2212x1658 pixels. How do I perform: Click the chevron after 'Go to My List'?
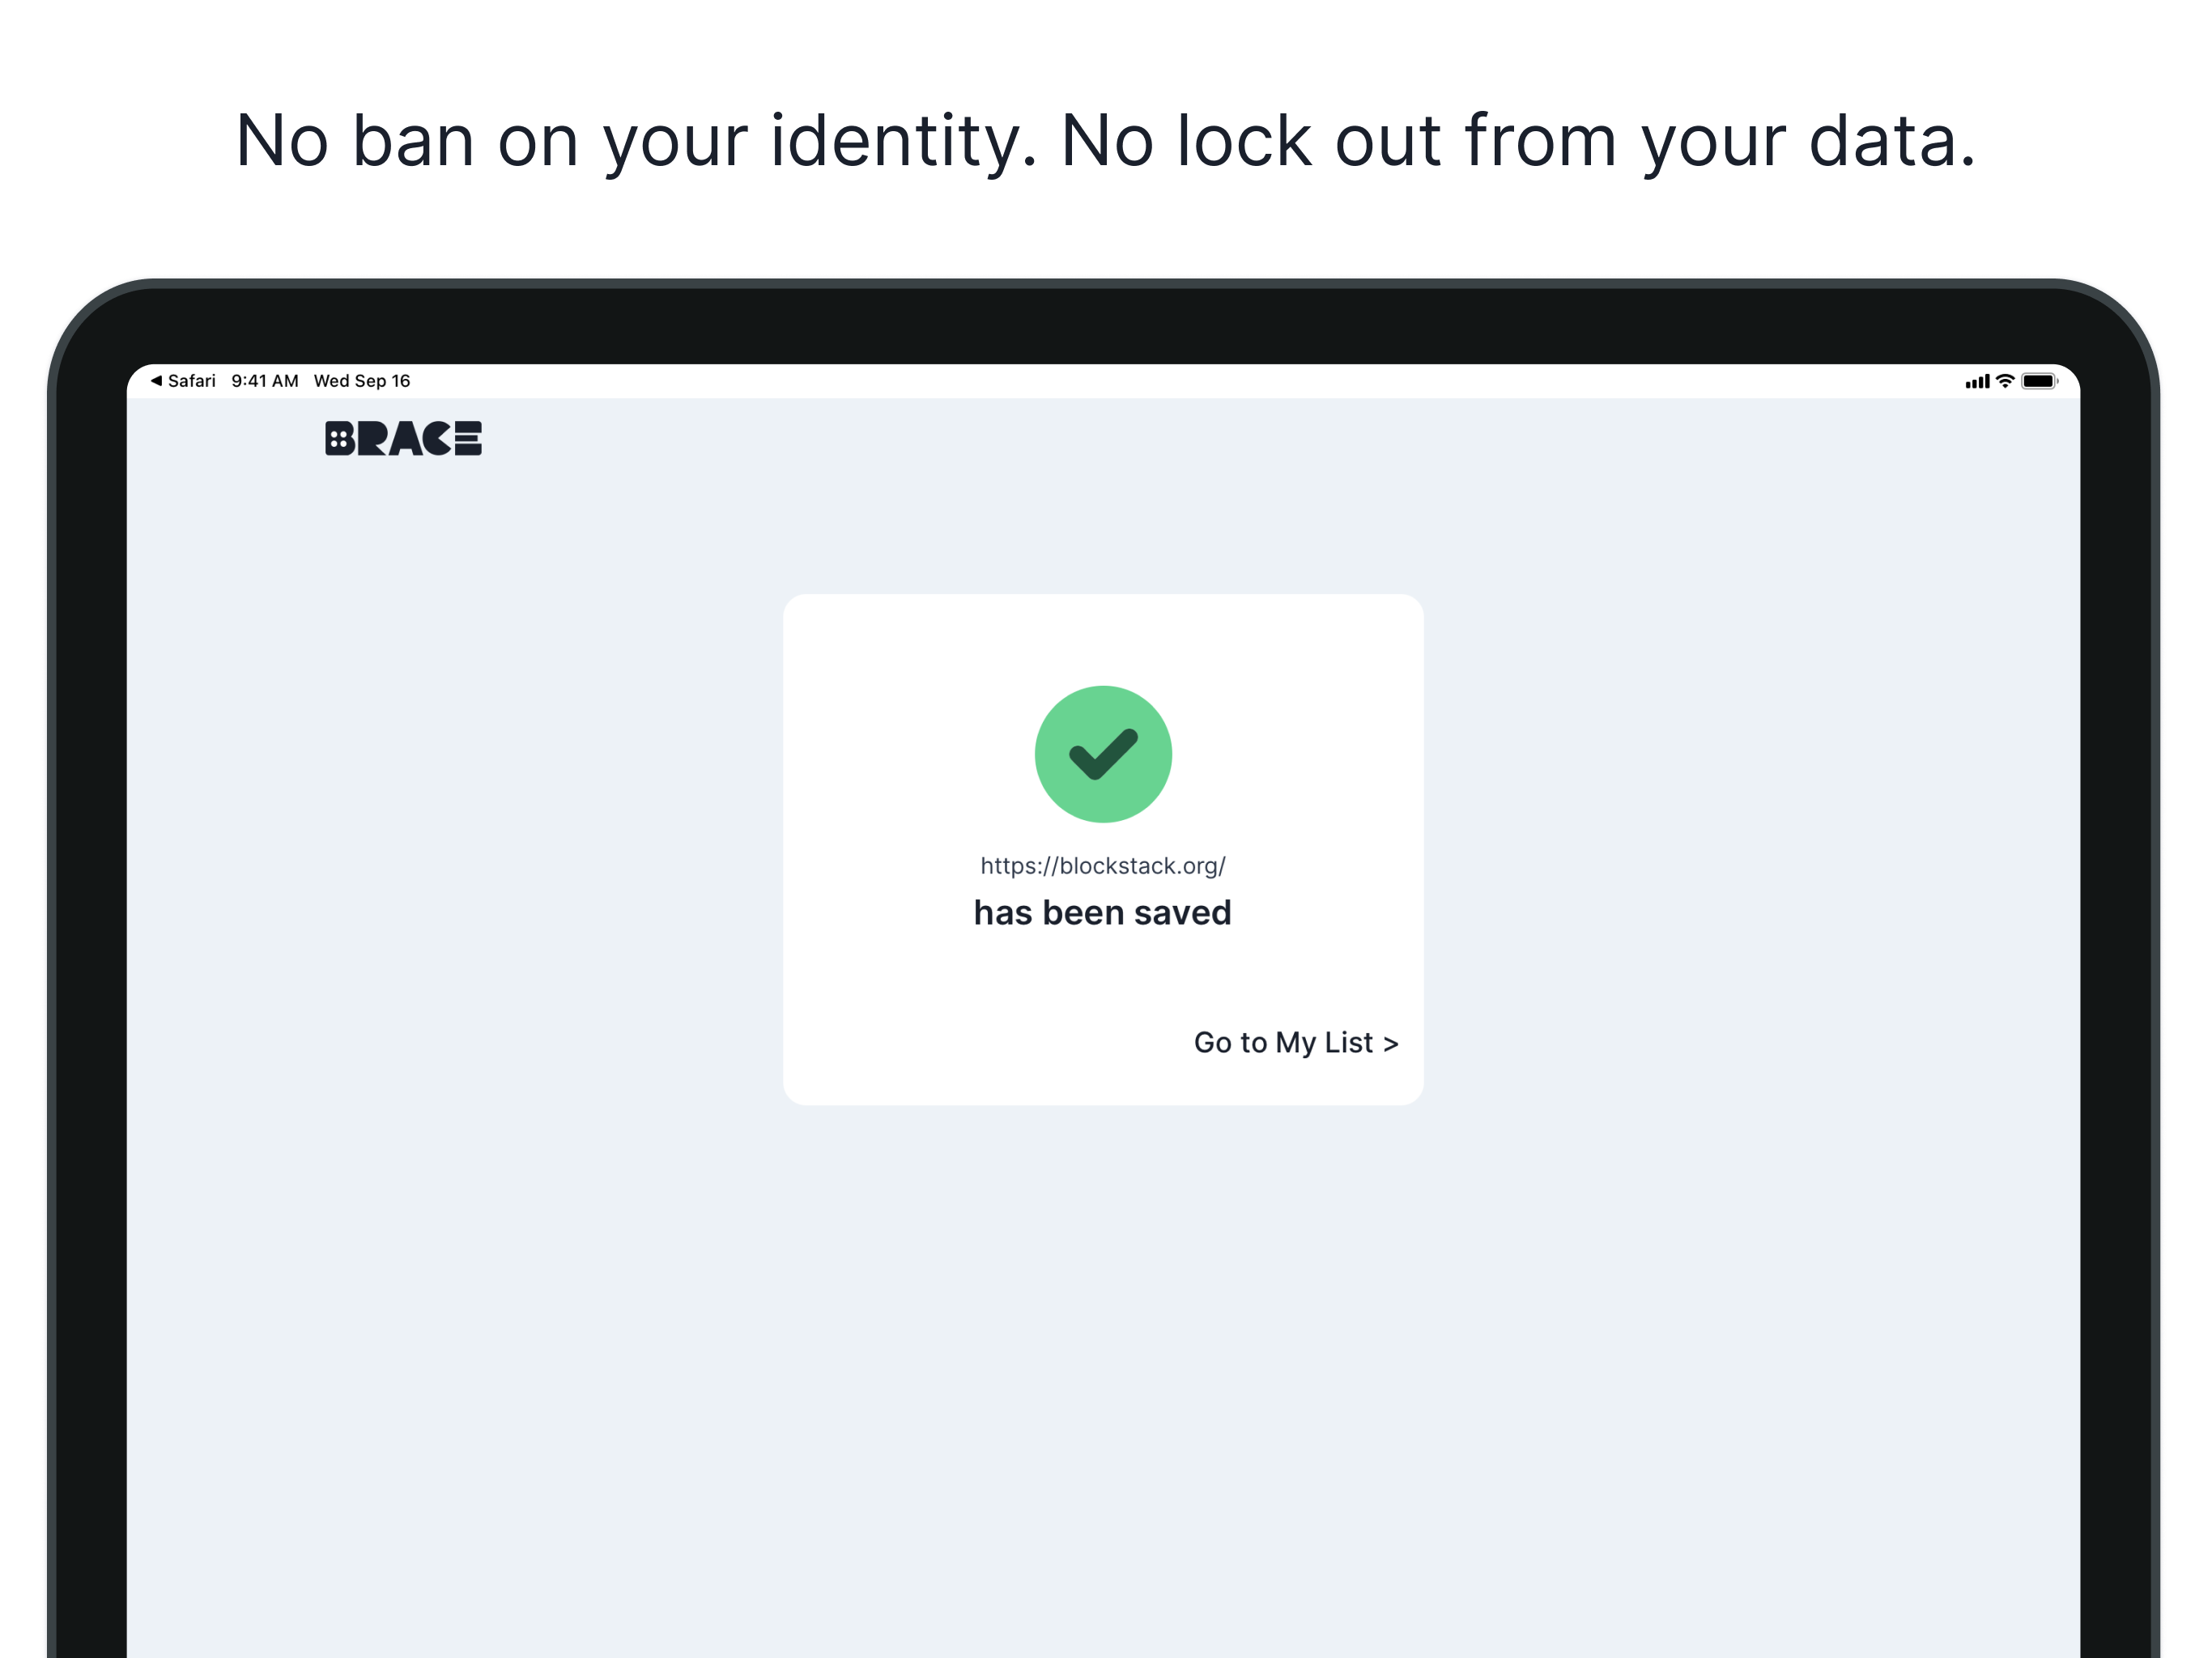pyautogui.click(x=1392, y=1042)
